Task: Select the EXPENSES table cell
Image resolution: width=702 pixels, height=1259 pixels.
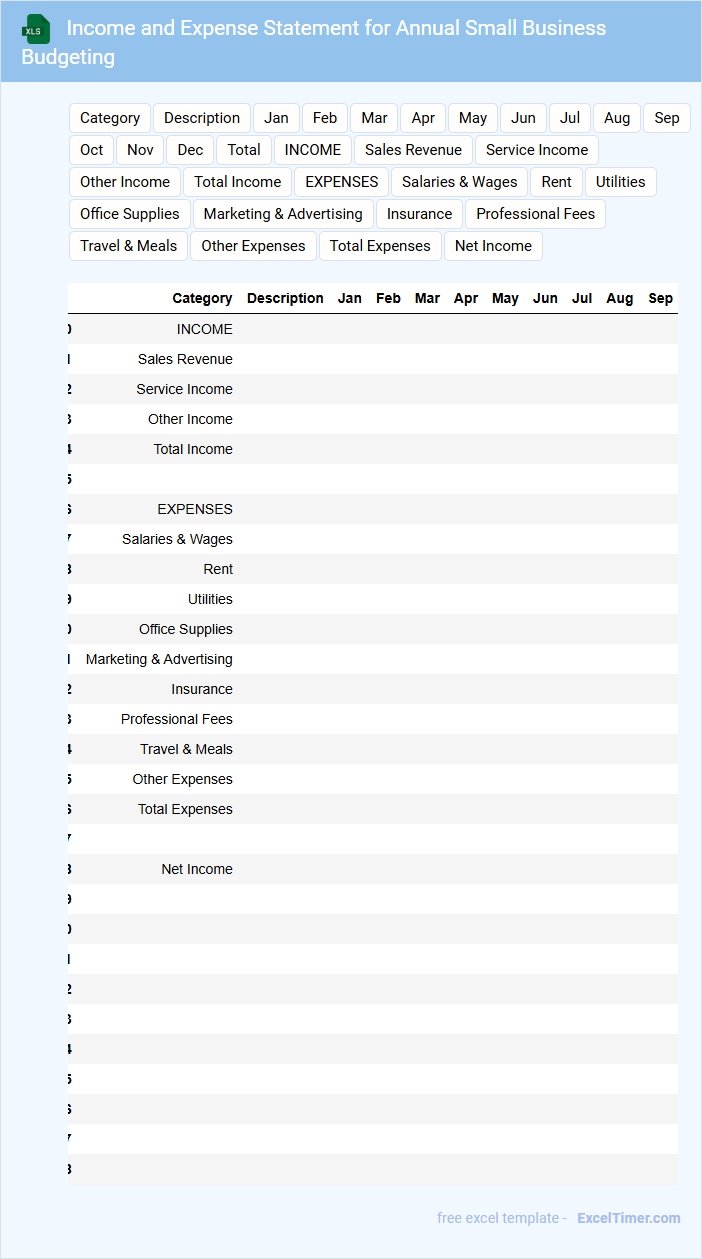Action: pos(195,509)
